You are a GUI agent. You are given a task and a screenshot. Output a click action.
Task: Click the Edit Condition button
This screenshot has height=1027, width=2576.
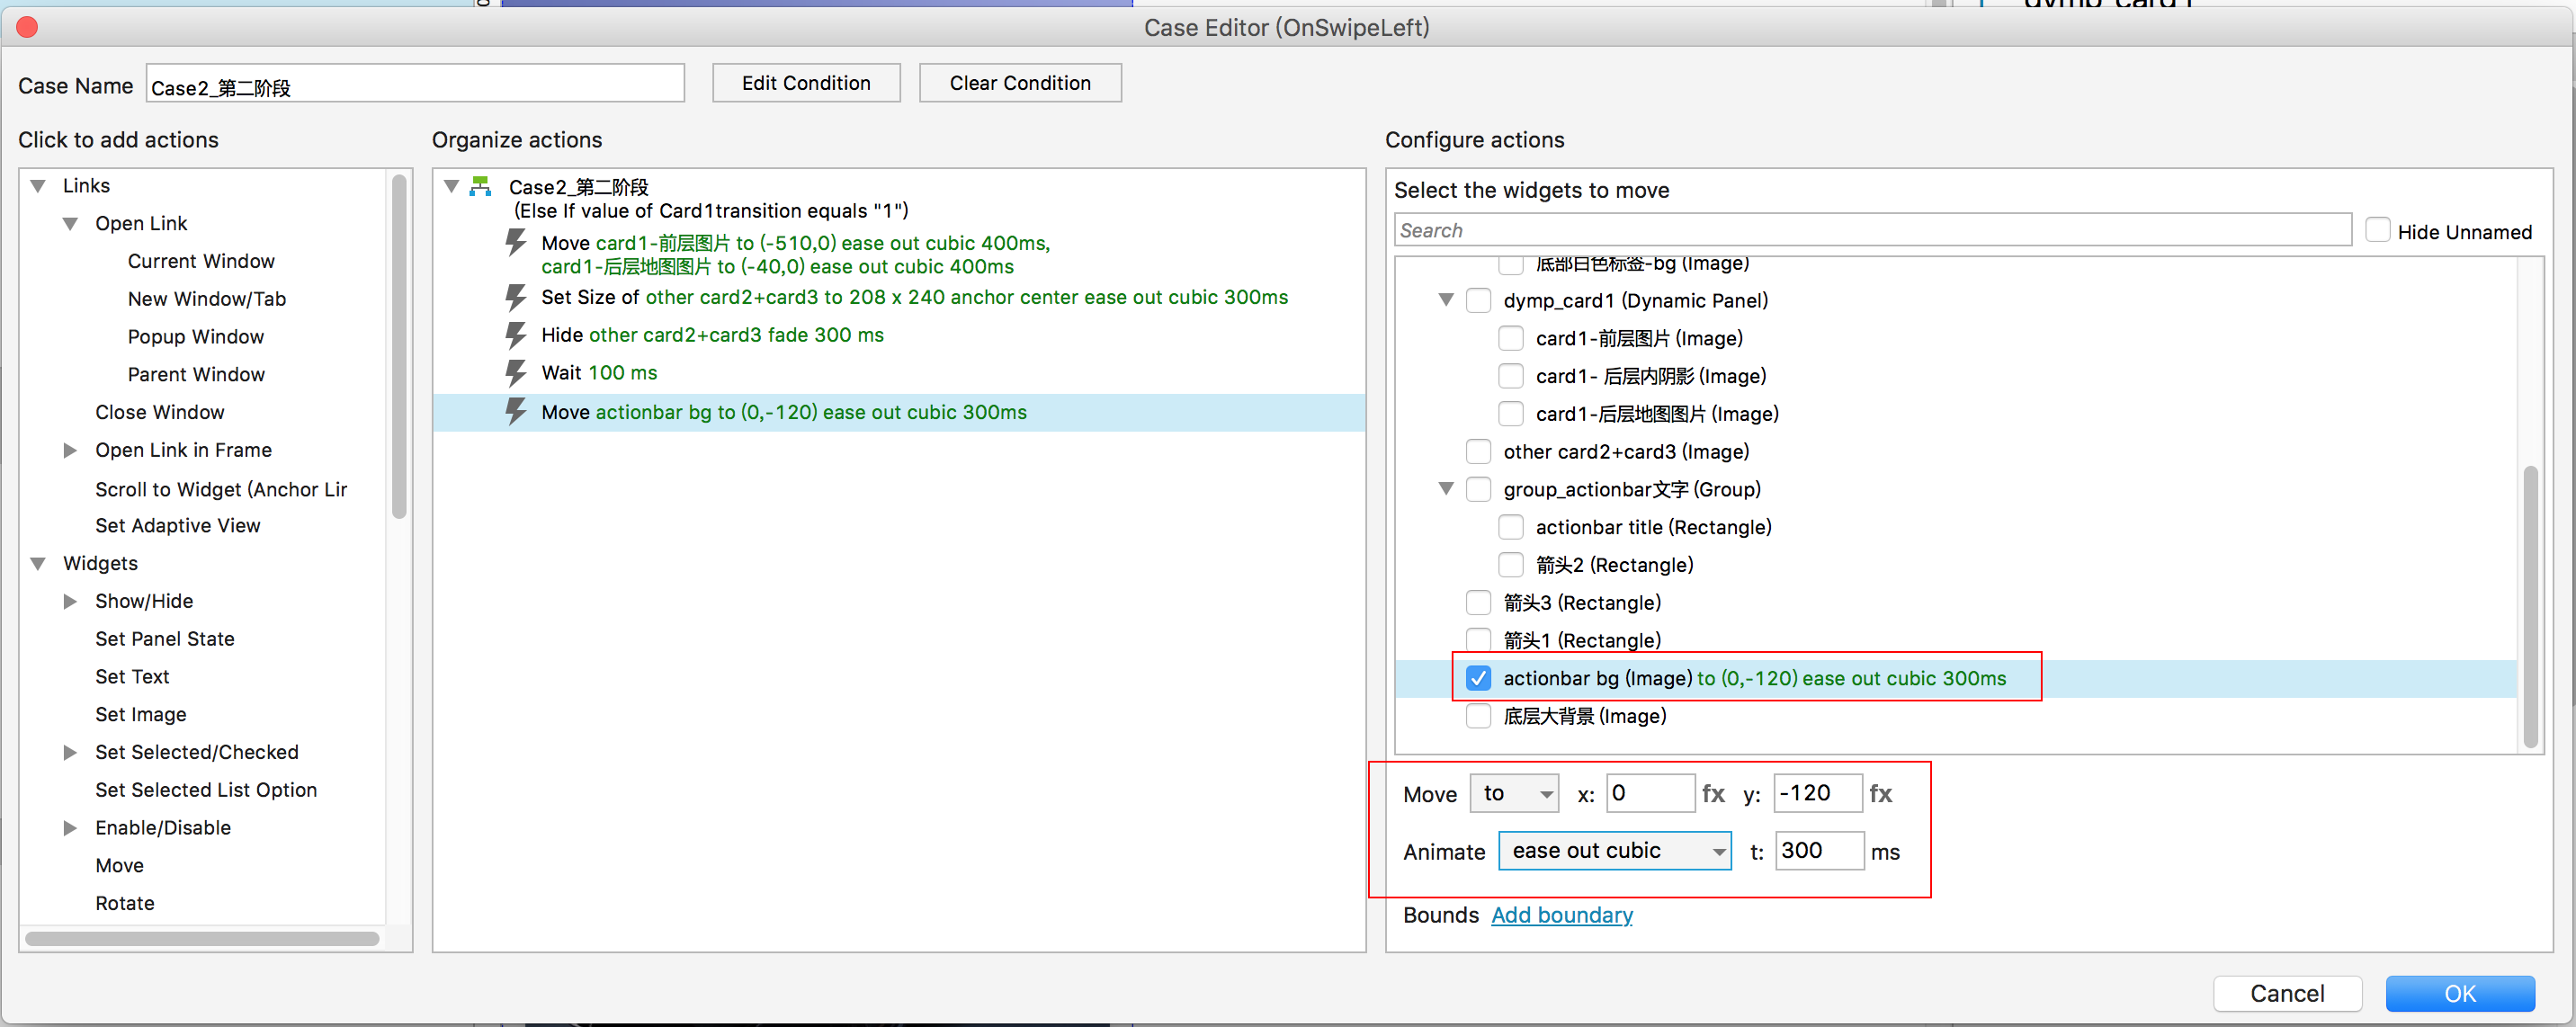coord(805,83)
